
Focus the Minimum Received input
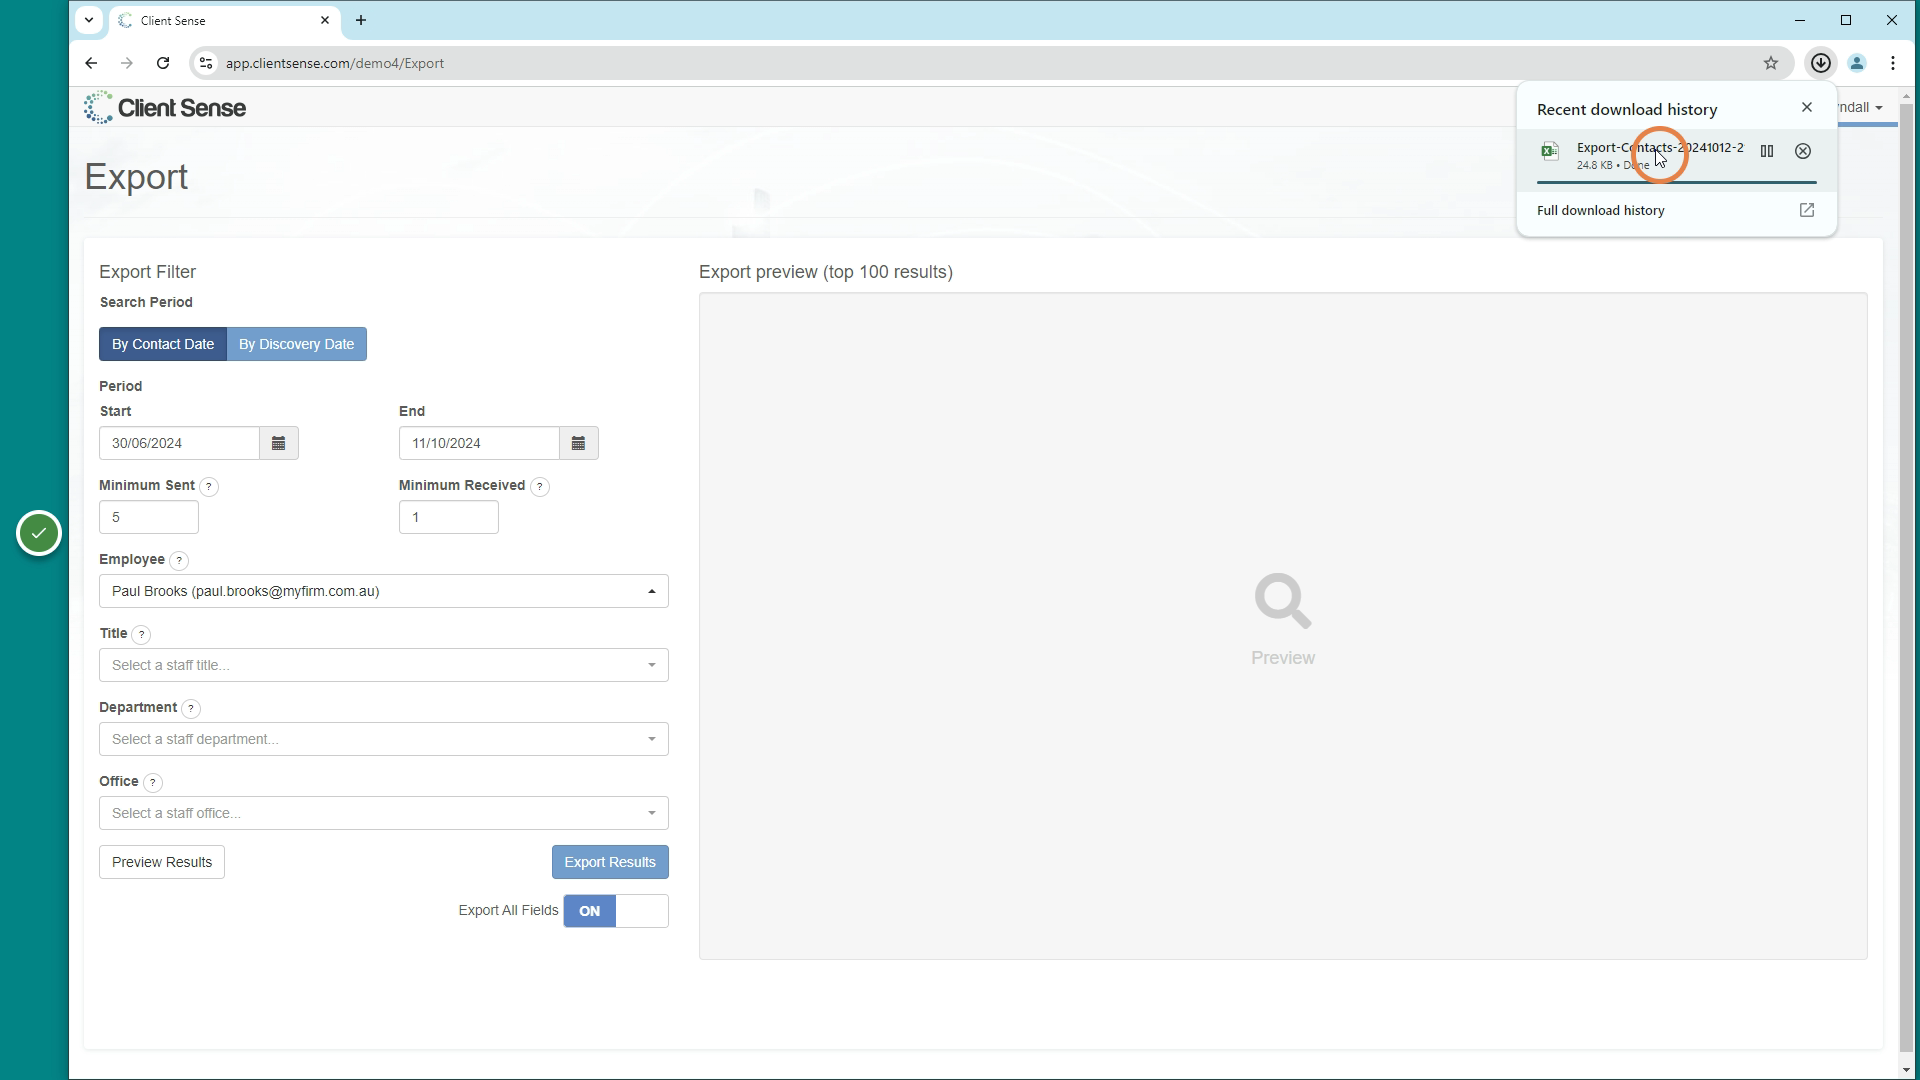pyautogui.click(x=449, y=517)
